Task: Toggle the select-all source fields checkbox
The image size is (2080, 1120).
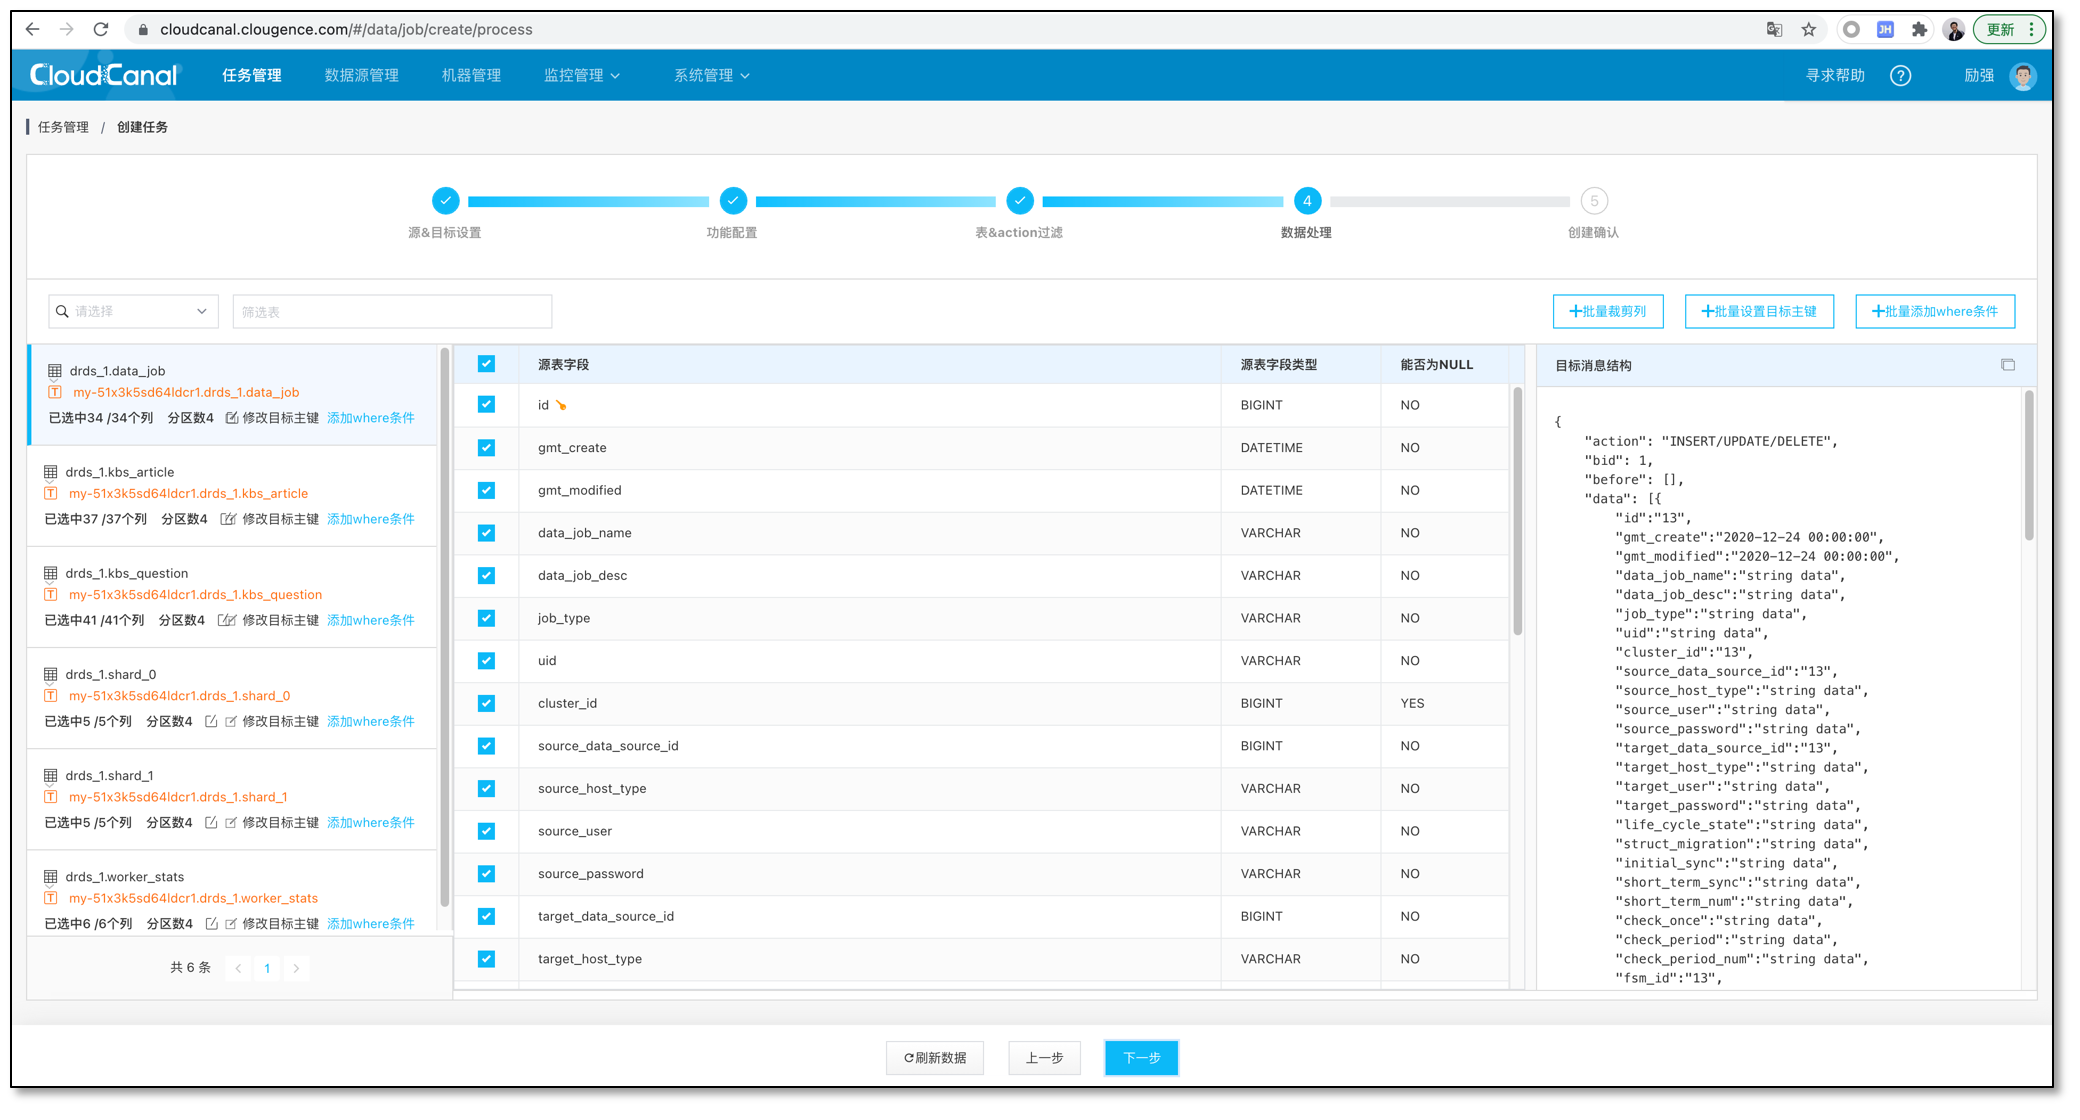Action: [x=486, y=364]
